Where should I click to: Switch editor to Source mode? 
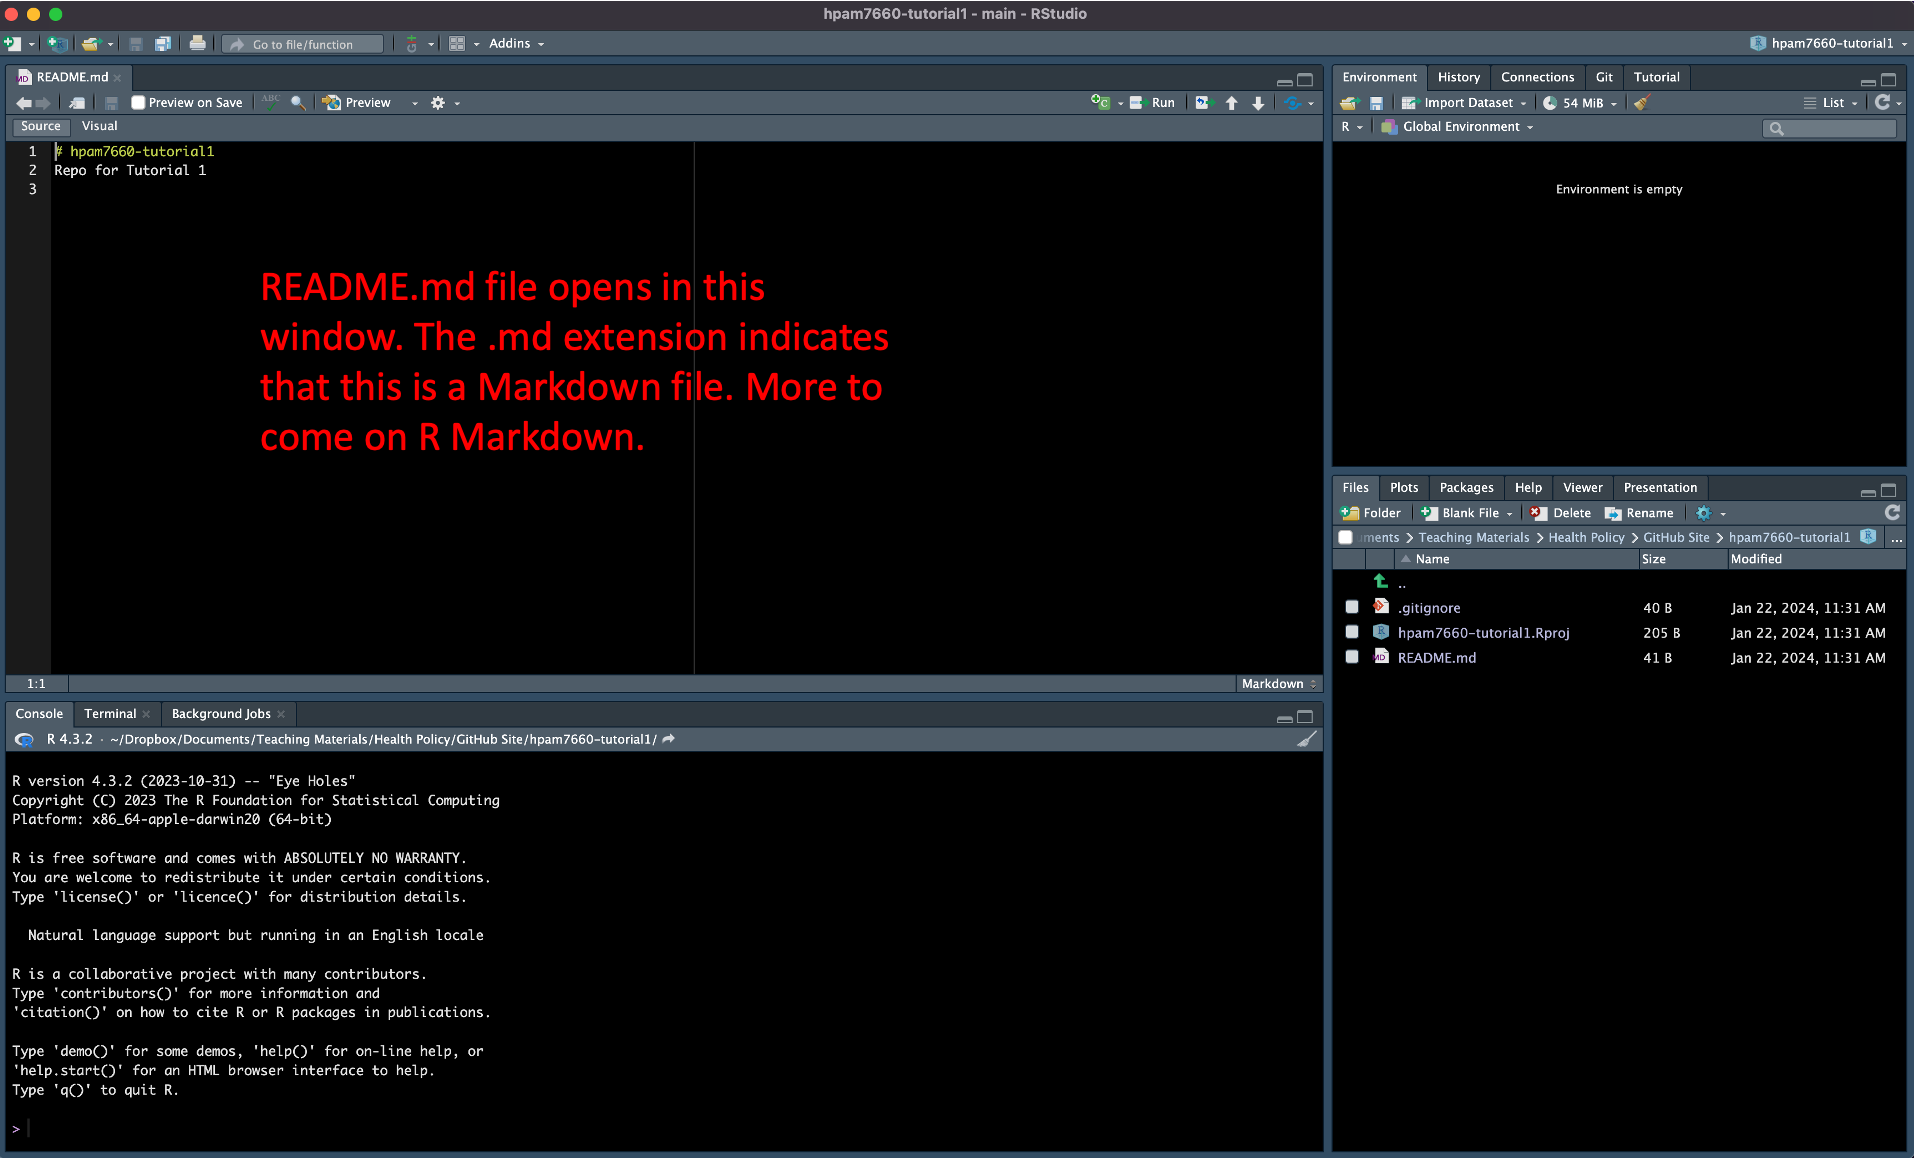click(41, 126)
